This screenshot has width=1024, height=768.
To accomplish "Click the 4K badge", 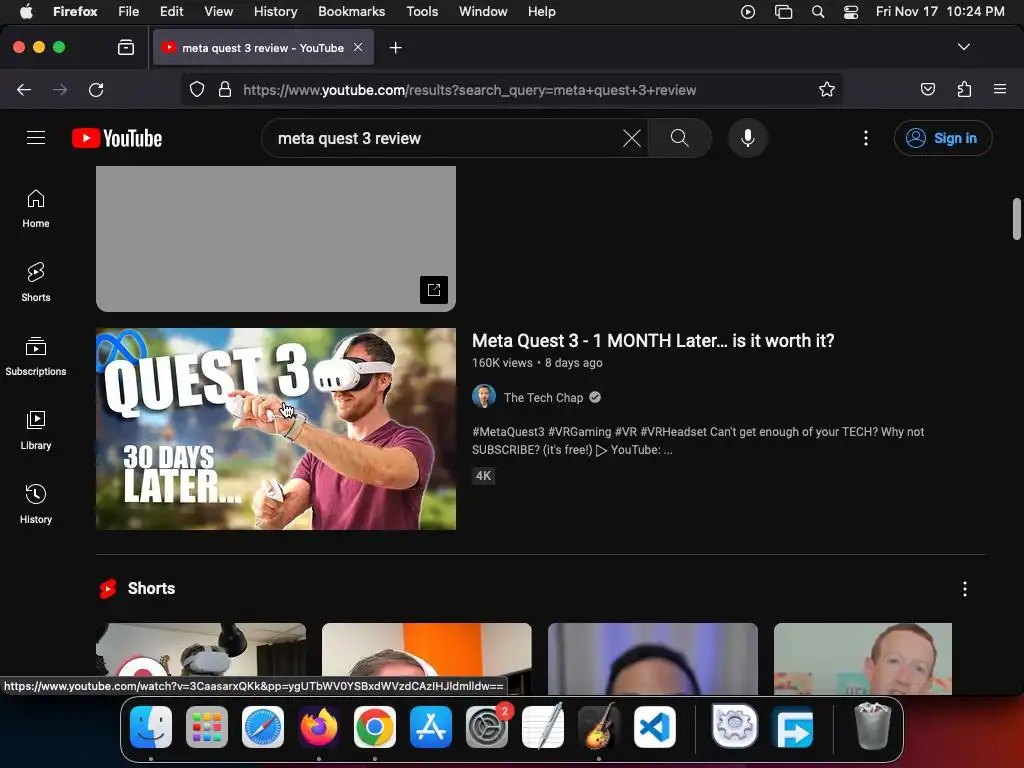I will click(483, 475).
